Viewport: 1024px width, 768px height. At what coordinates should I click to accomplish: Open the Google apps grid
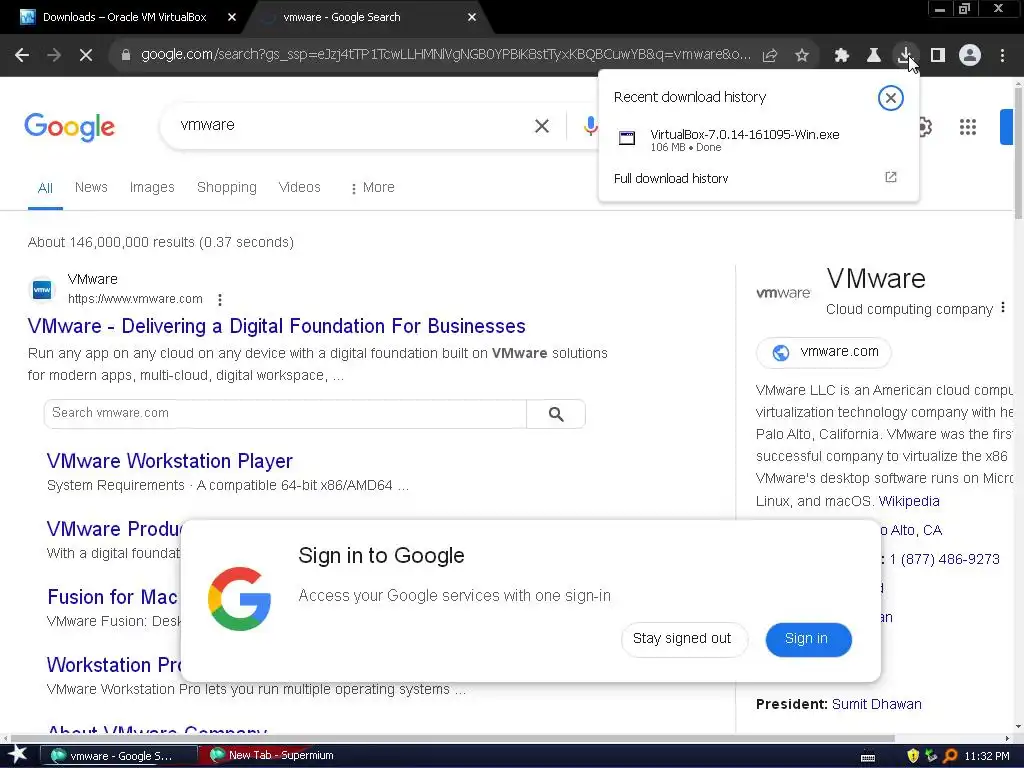tap(968, 127)
